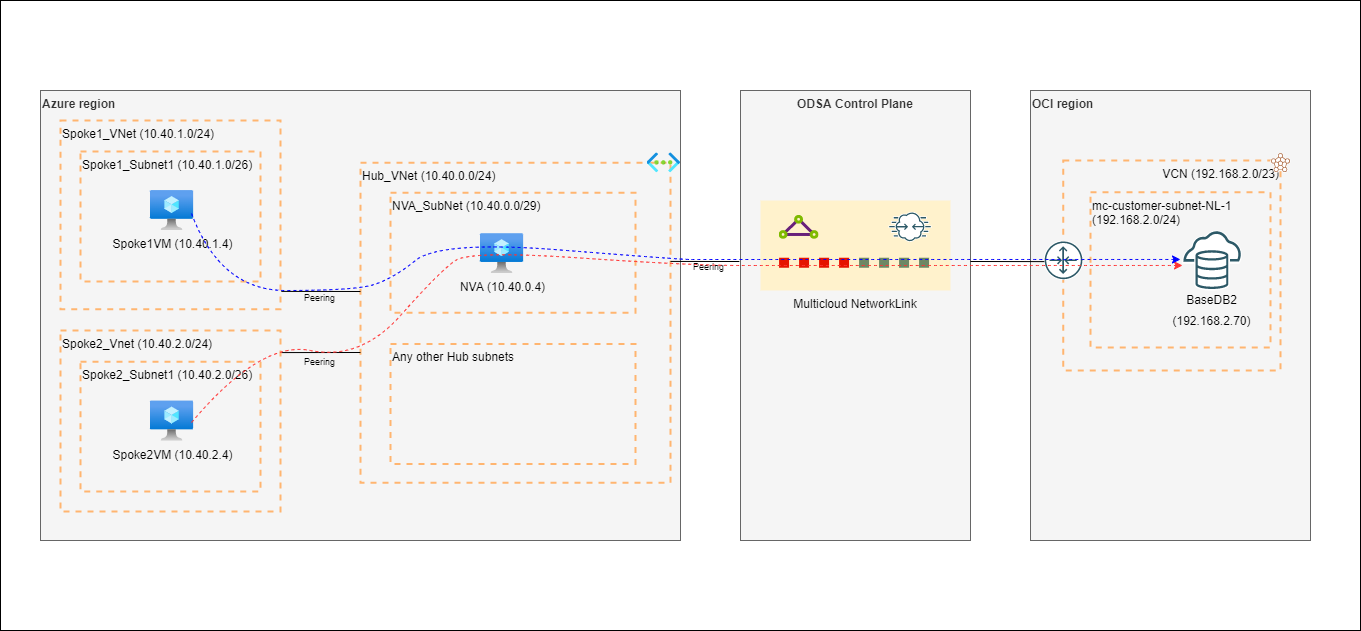Click the ODSA Control Plane title
Viewport: 1361px width, 631px height.
(x=853, y=103)
